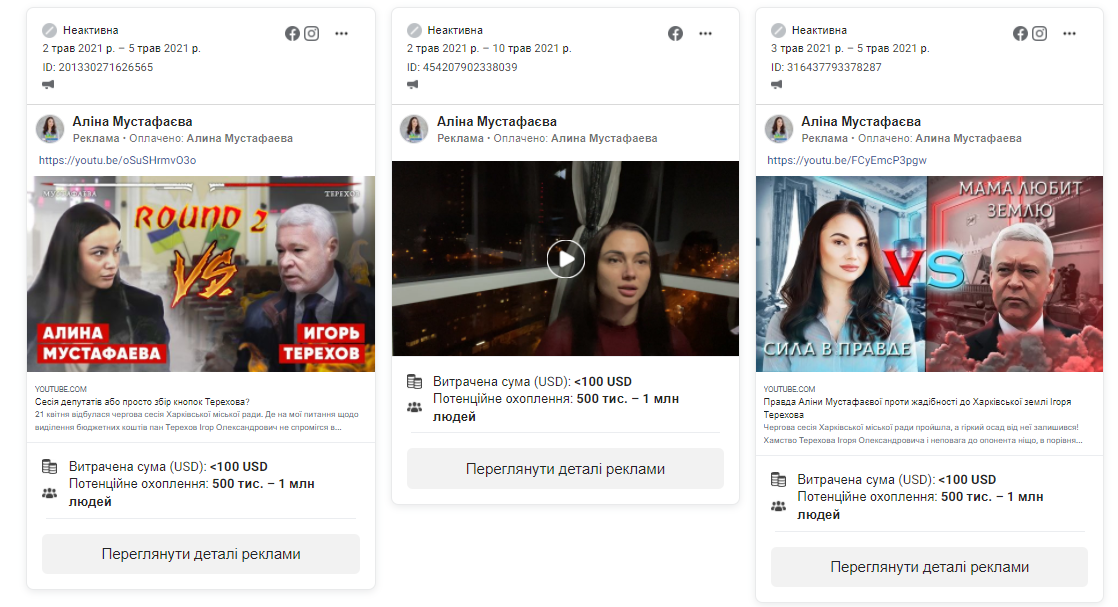Open three-dot options menu on first ad
Image resolution: width=1118 pixels, height=607 pixels.
coord(342,33)
